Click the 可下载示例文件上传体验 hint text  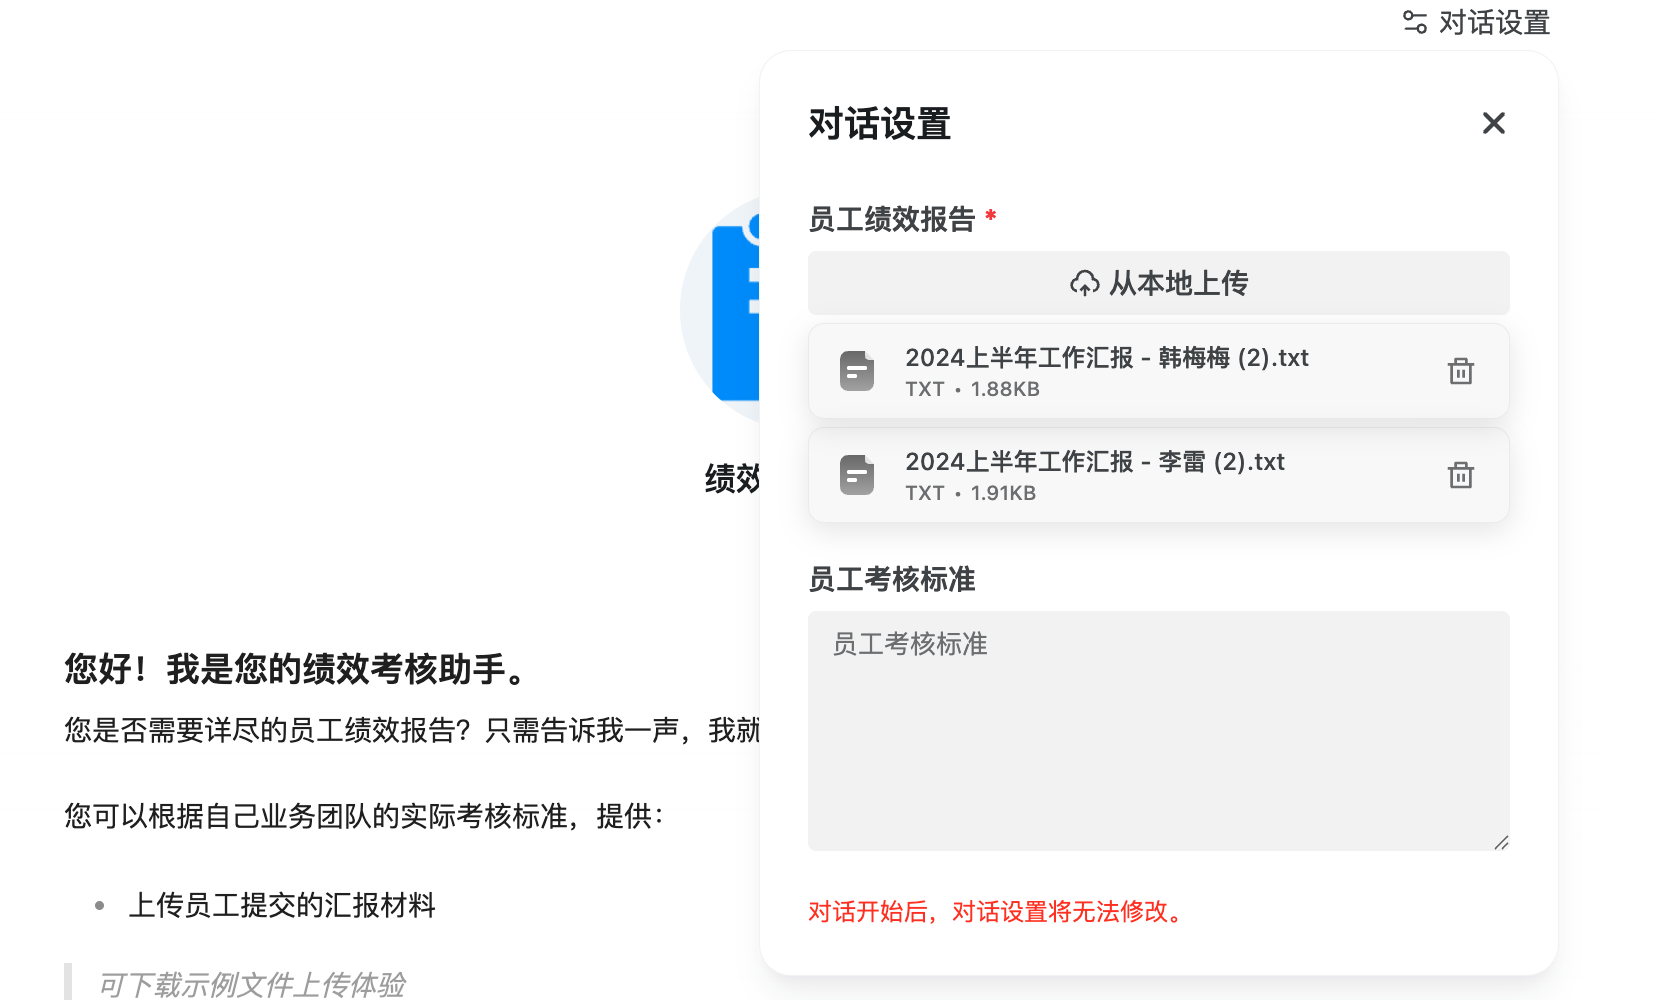pyautogui.click(x=251, y=984)
